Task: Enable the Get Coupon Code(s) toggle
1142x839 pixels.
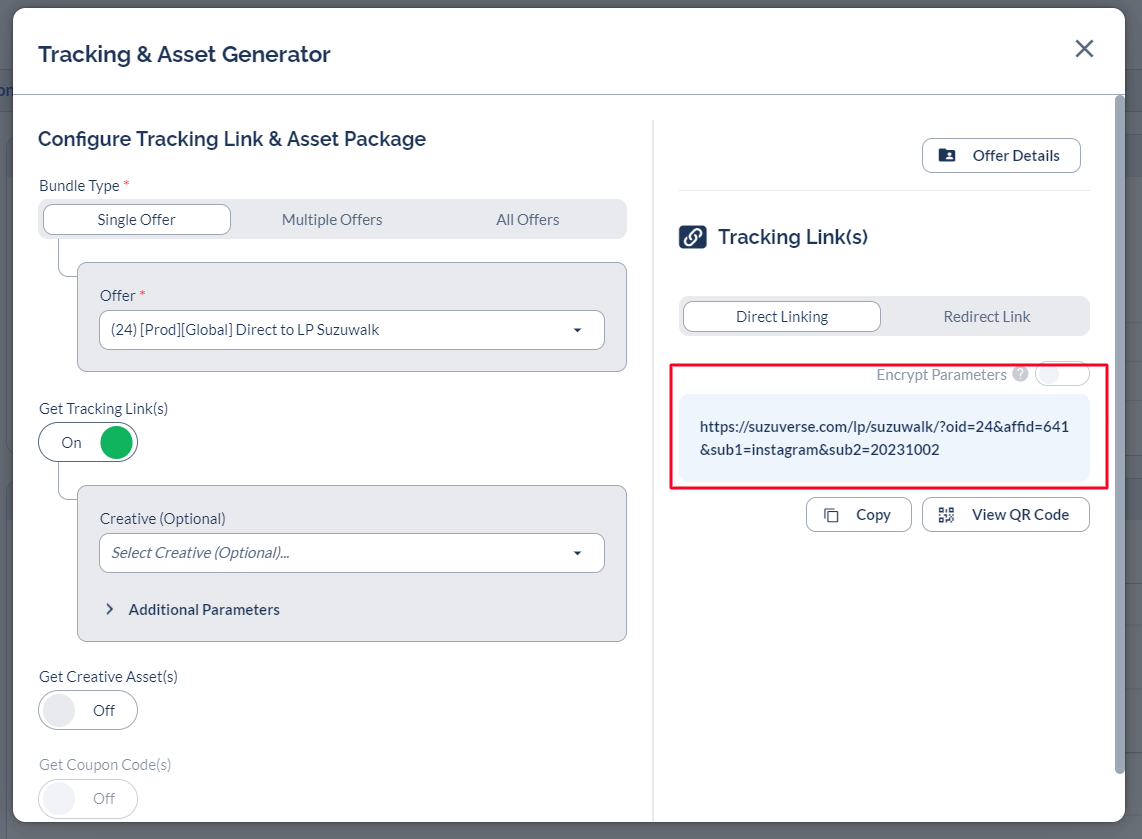Action: 88,798
